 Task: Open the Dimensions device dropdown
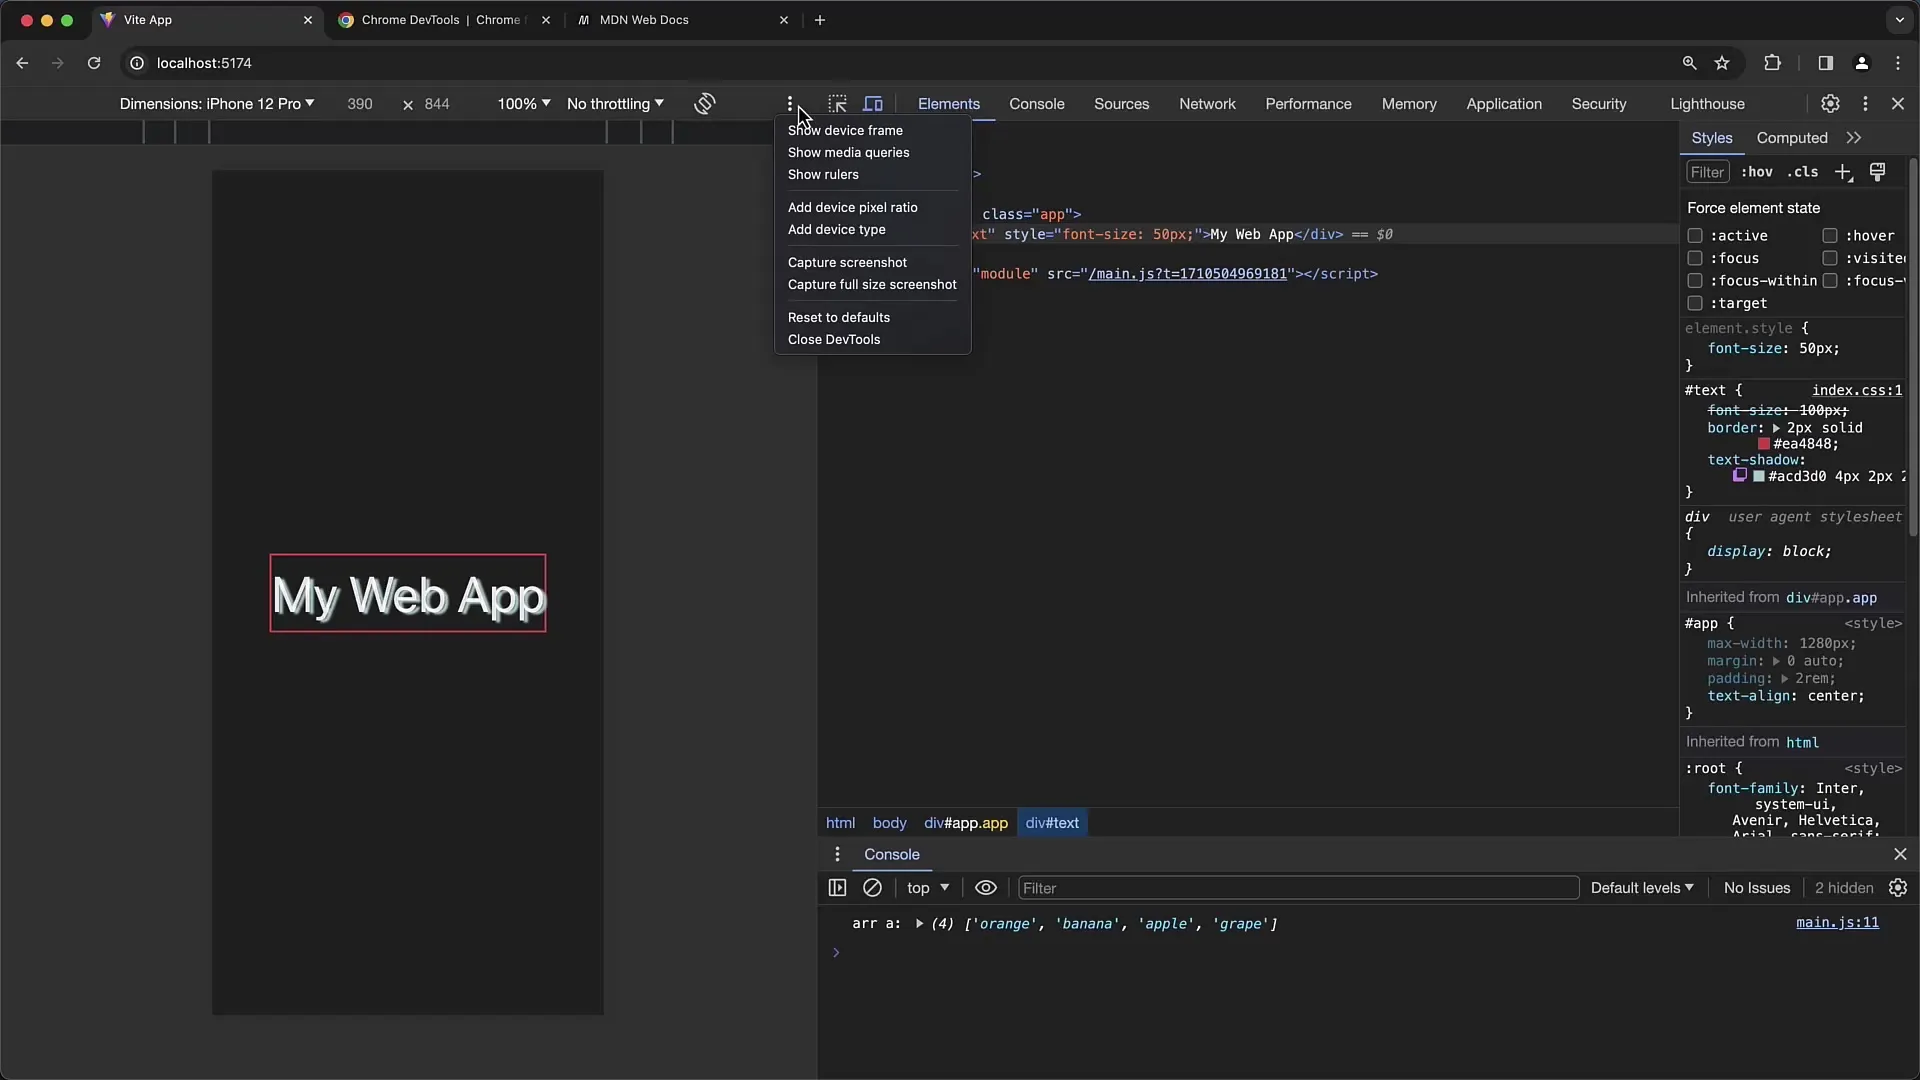(x=215, y=103)
